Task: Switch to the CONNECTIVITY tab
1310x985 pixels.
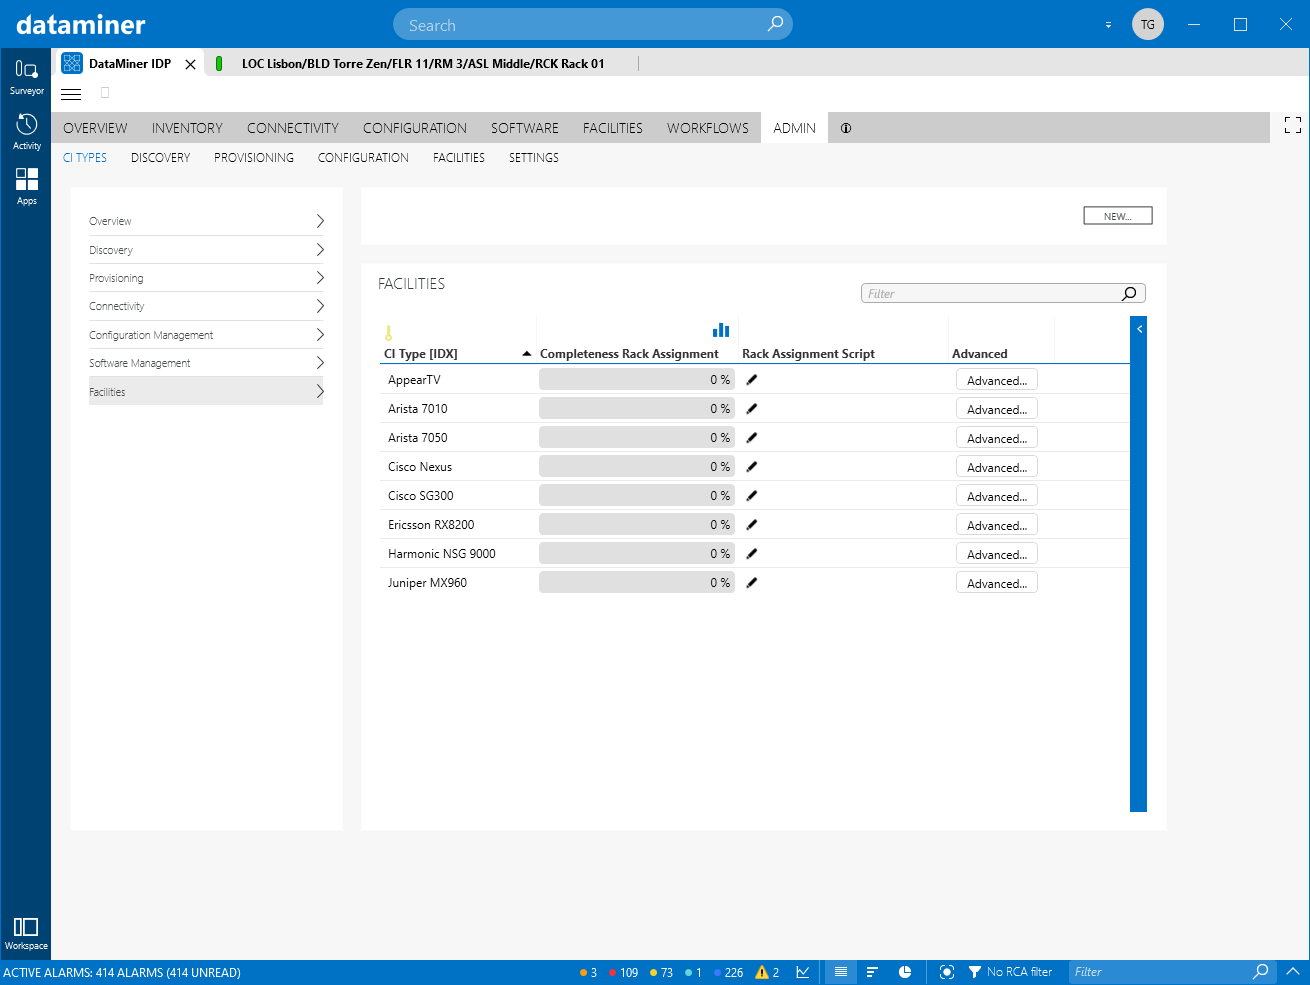Action: tap(293, 128)
